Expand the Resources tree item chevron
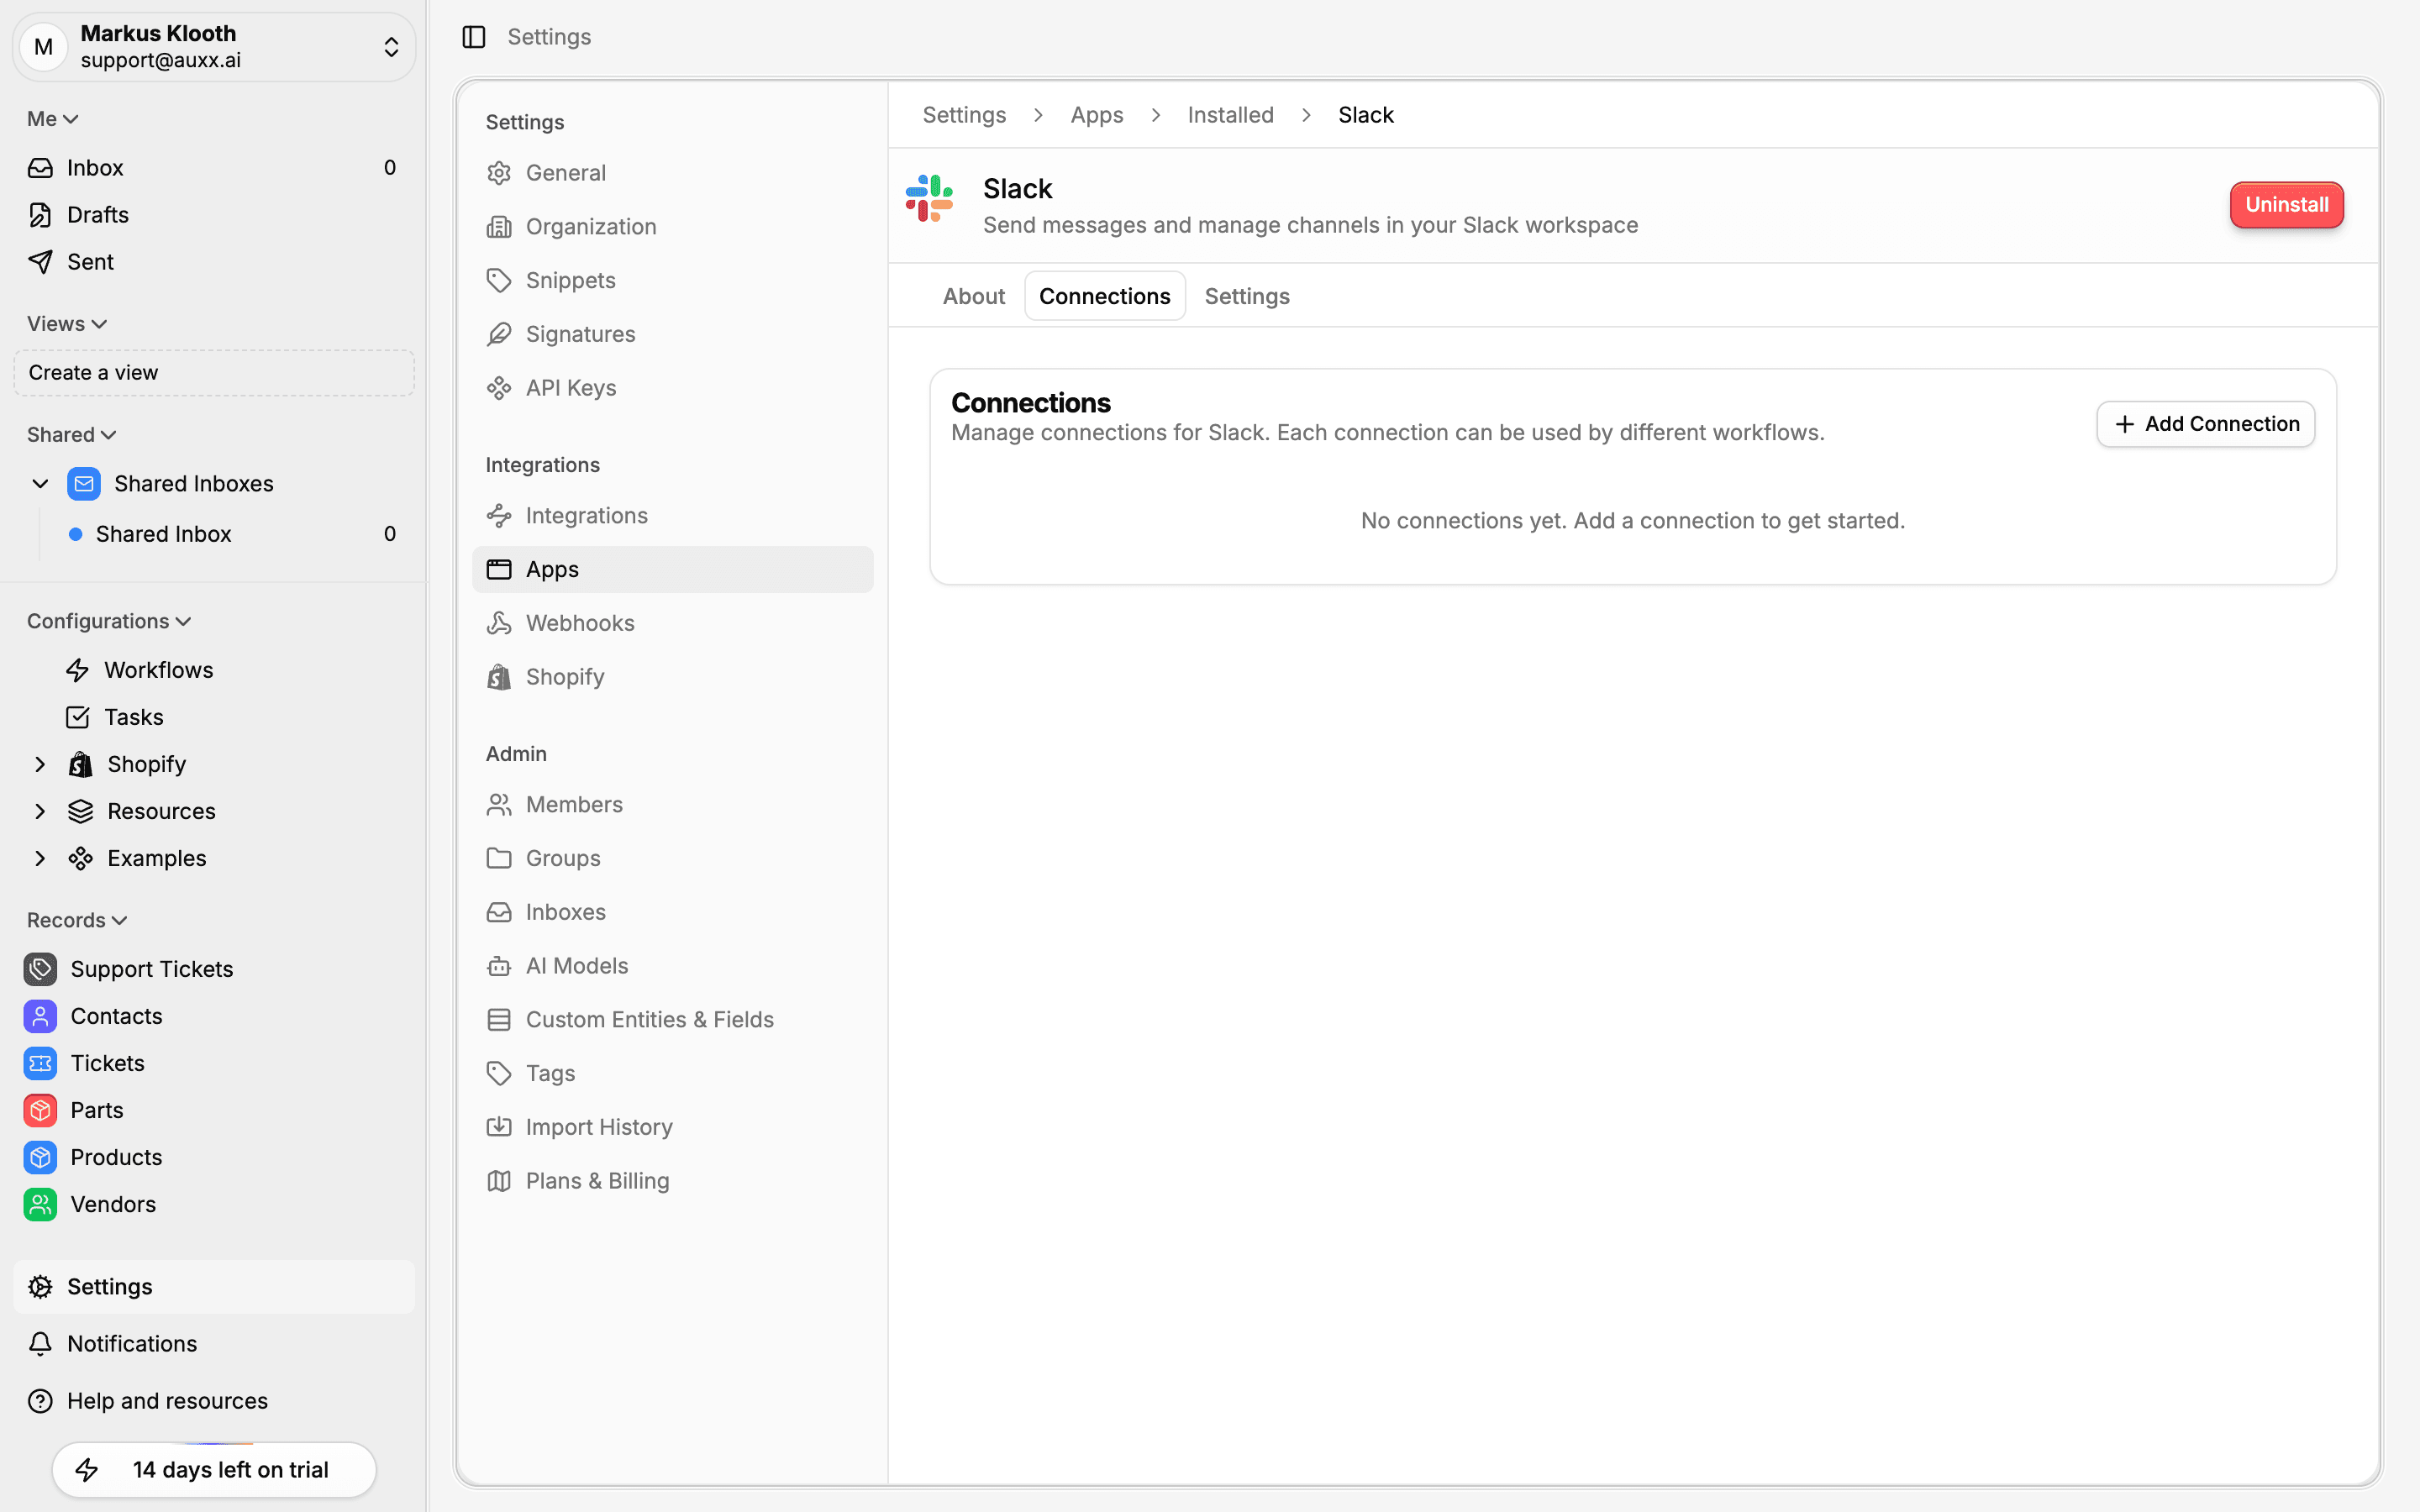 coord(40,811)
